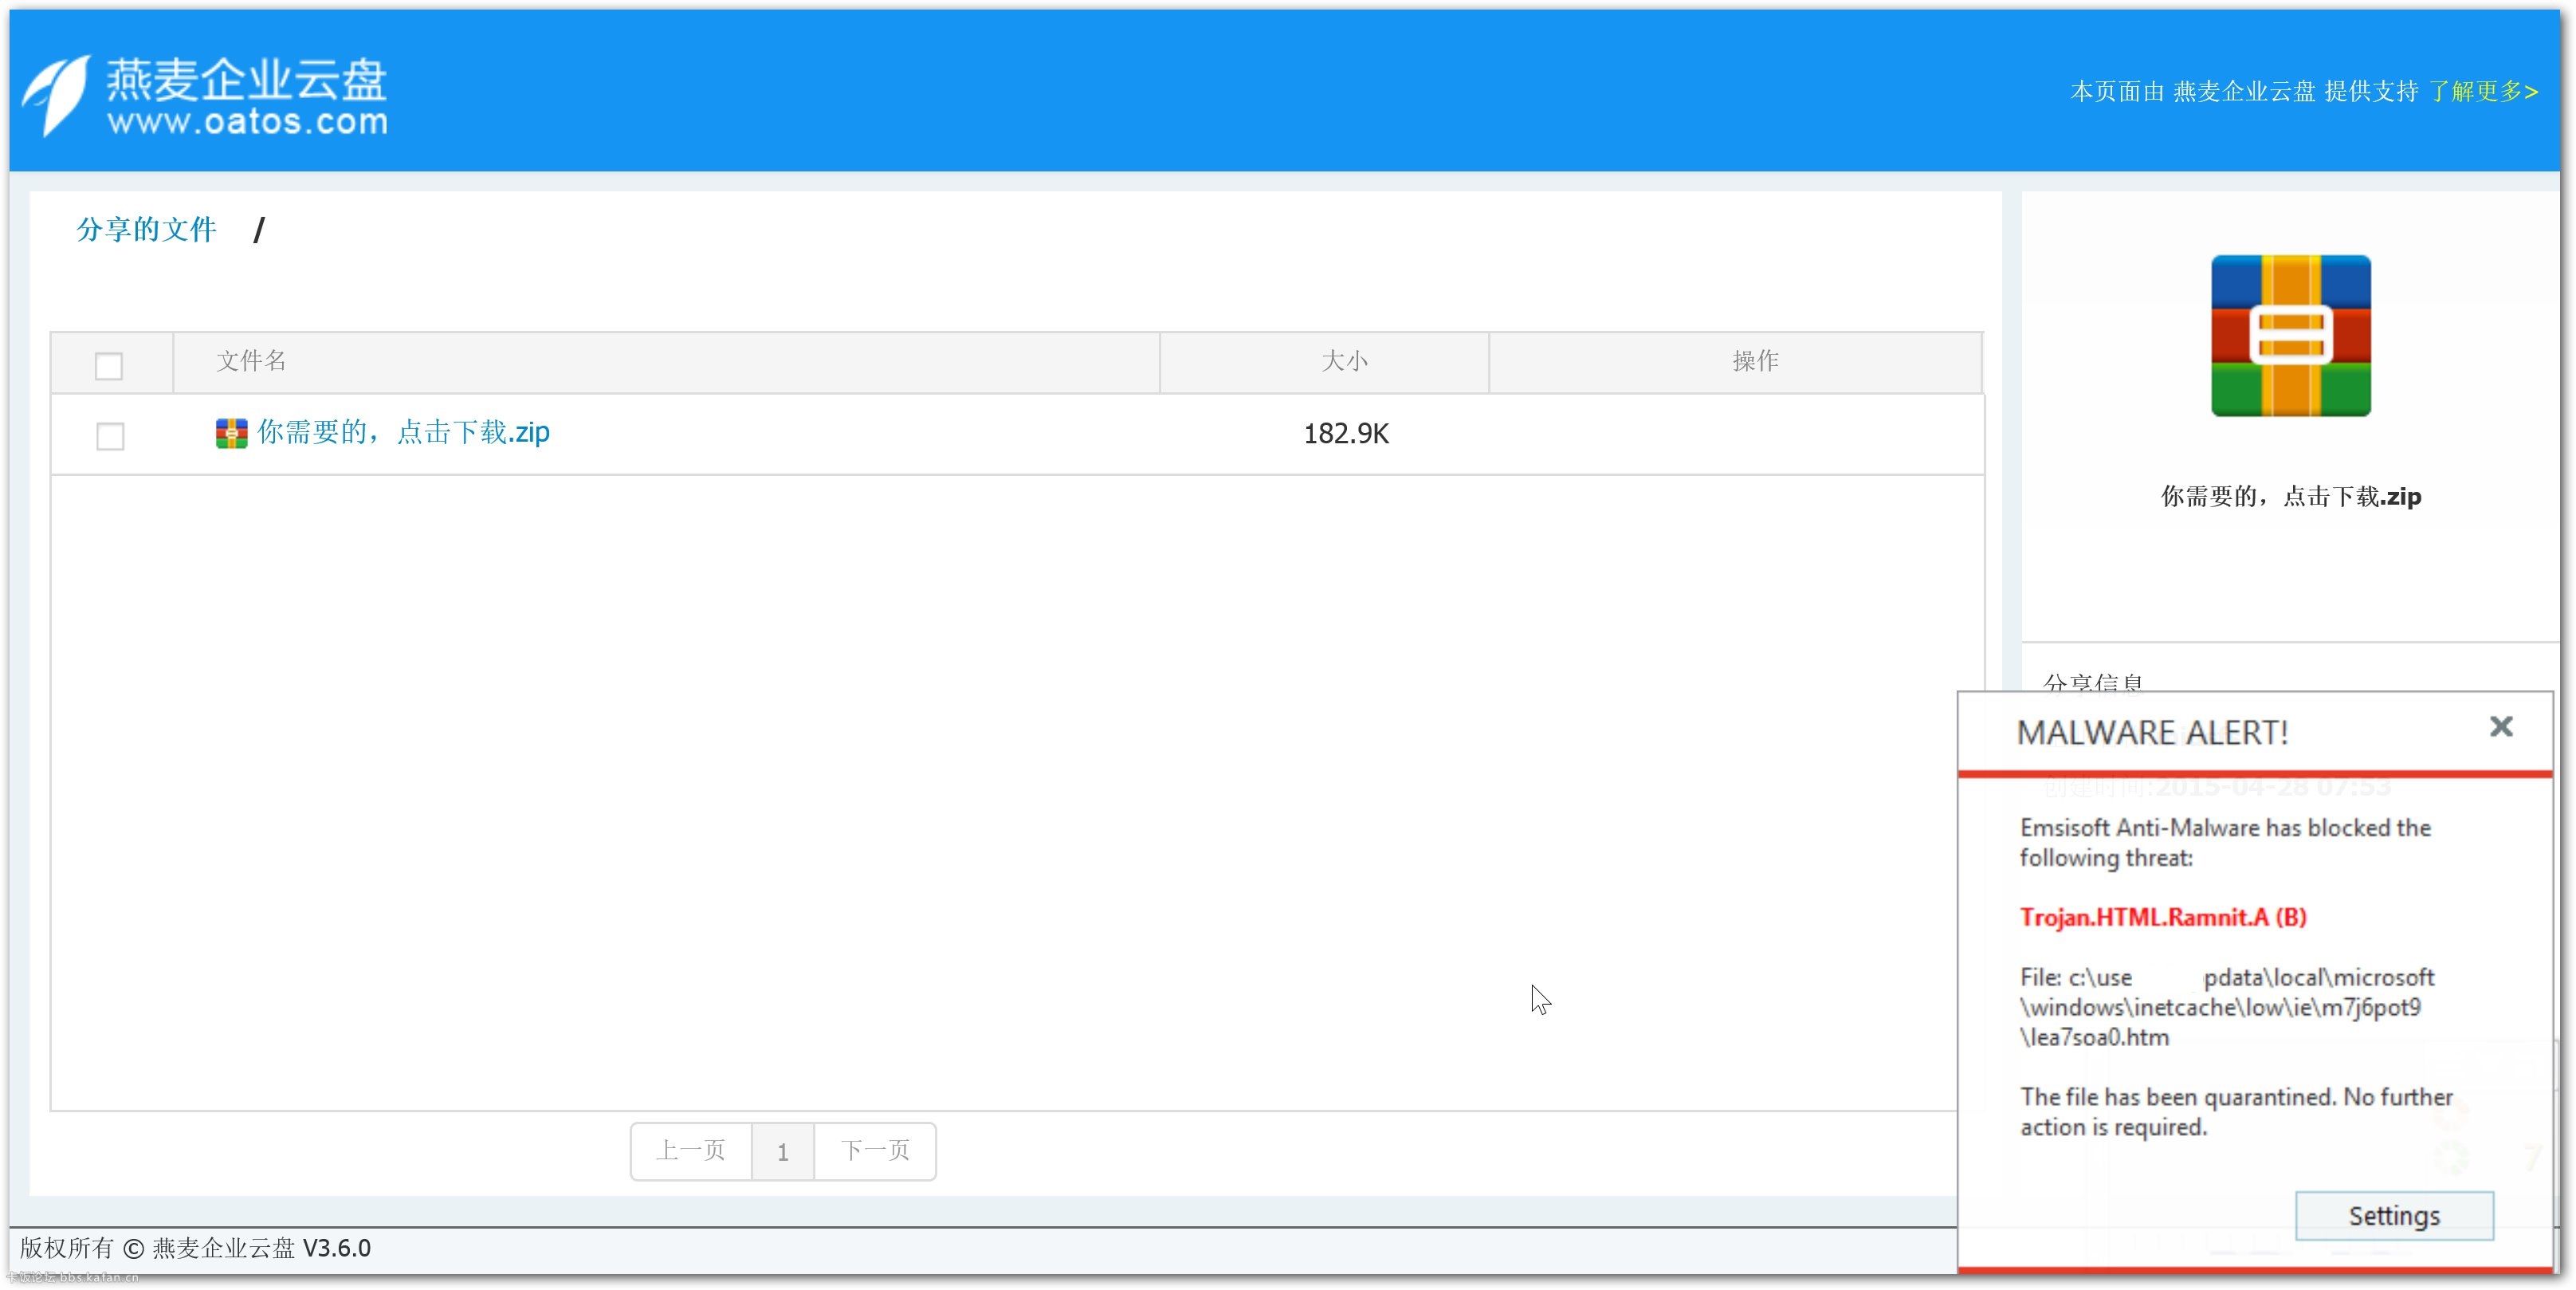Toggle the select-all checkbox in table header
Image resolution: width=2576 pixels, height=1290 pixels.
point(109,366)
